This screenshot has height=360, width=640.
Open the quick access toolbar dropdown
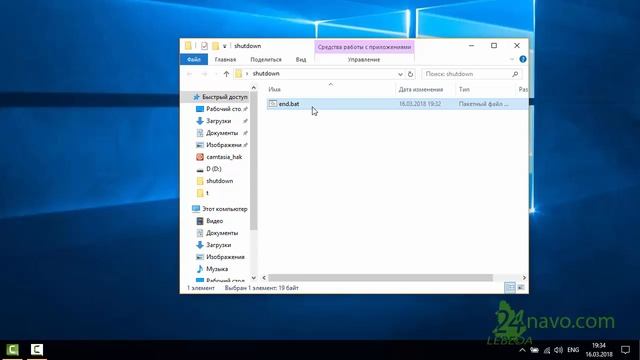224,46
